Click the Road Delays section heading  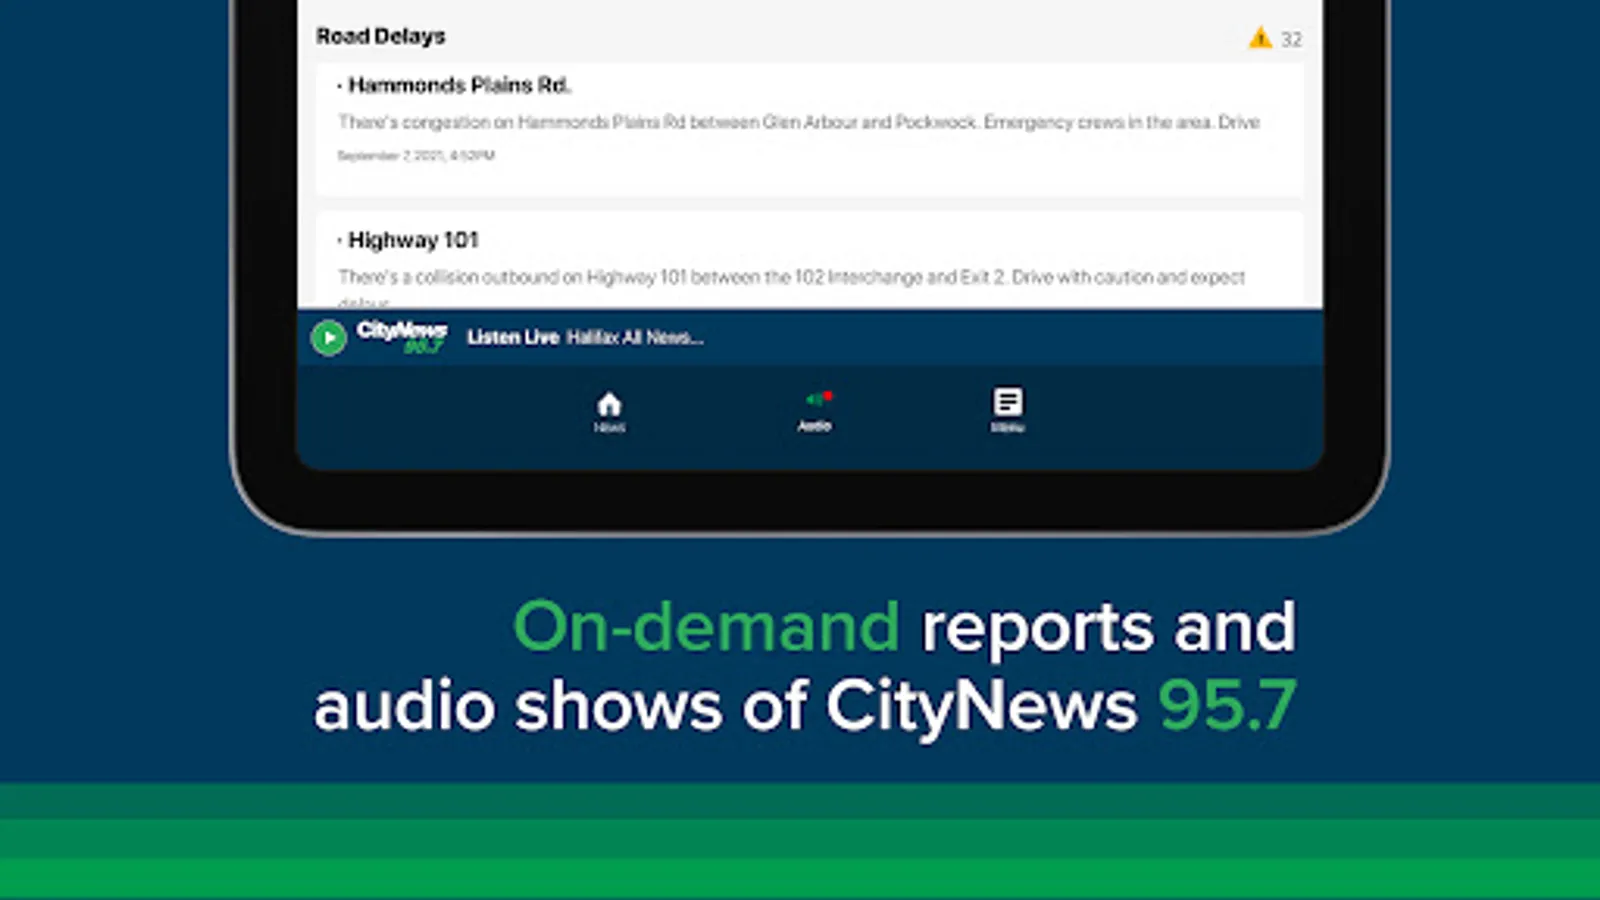point(381,36)
